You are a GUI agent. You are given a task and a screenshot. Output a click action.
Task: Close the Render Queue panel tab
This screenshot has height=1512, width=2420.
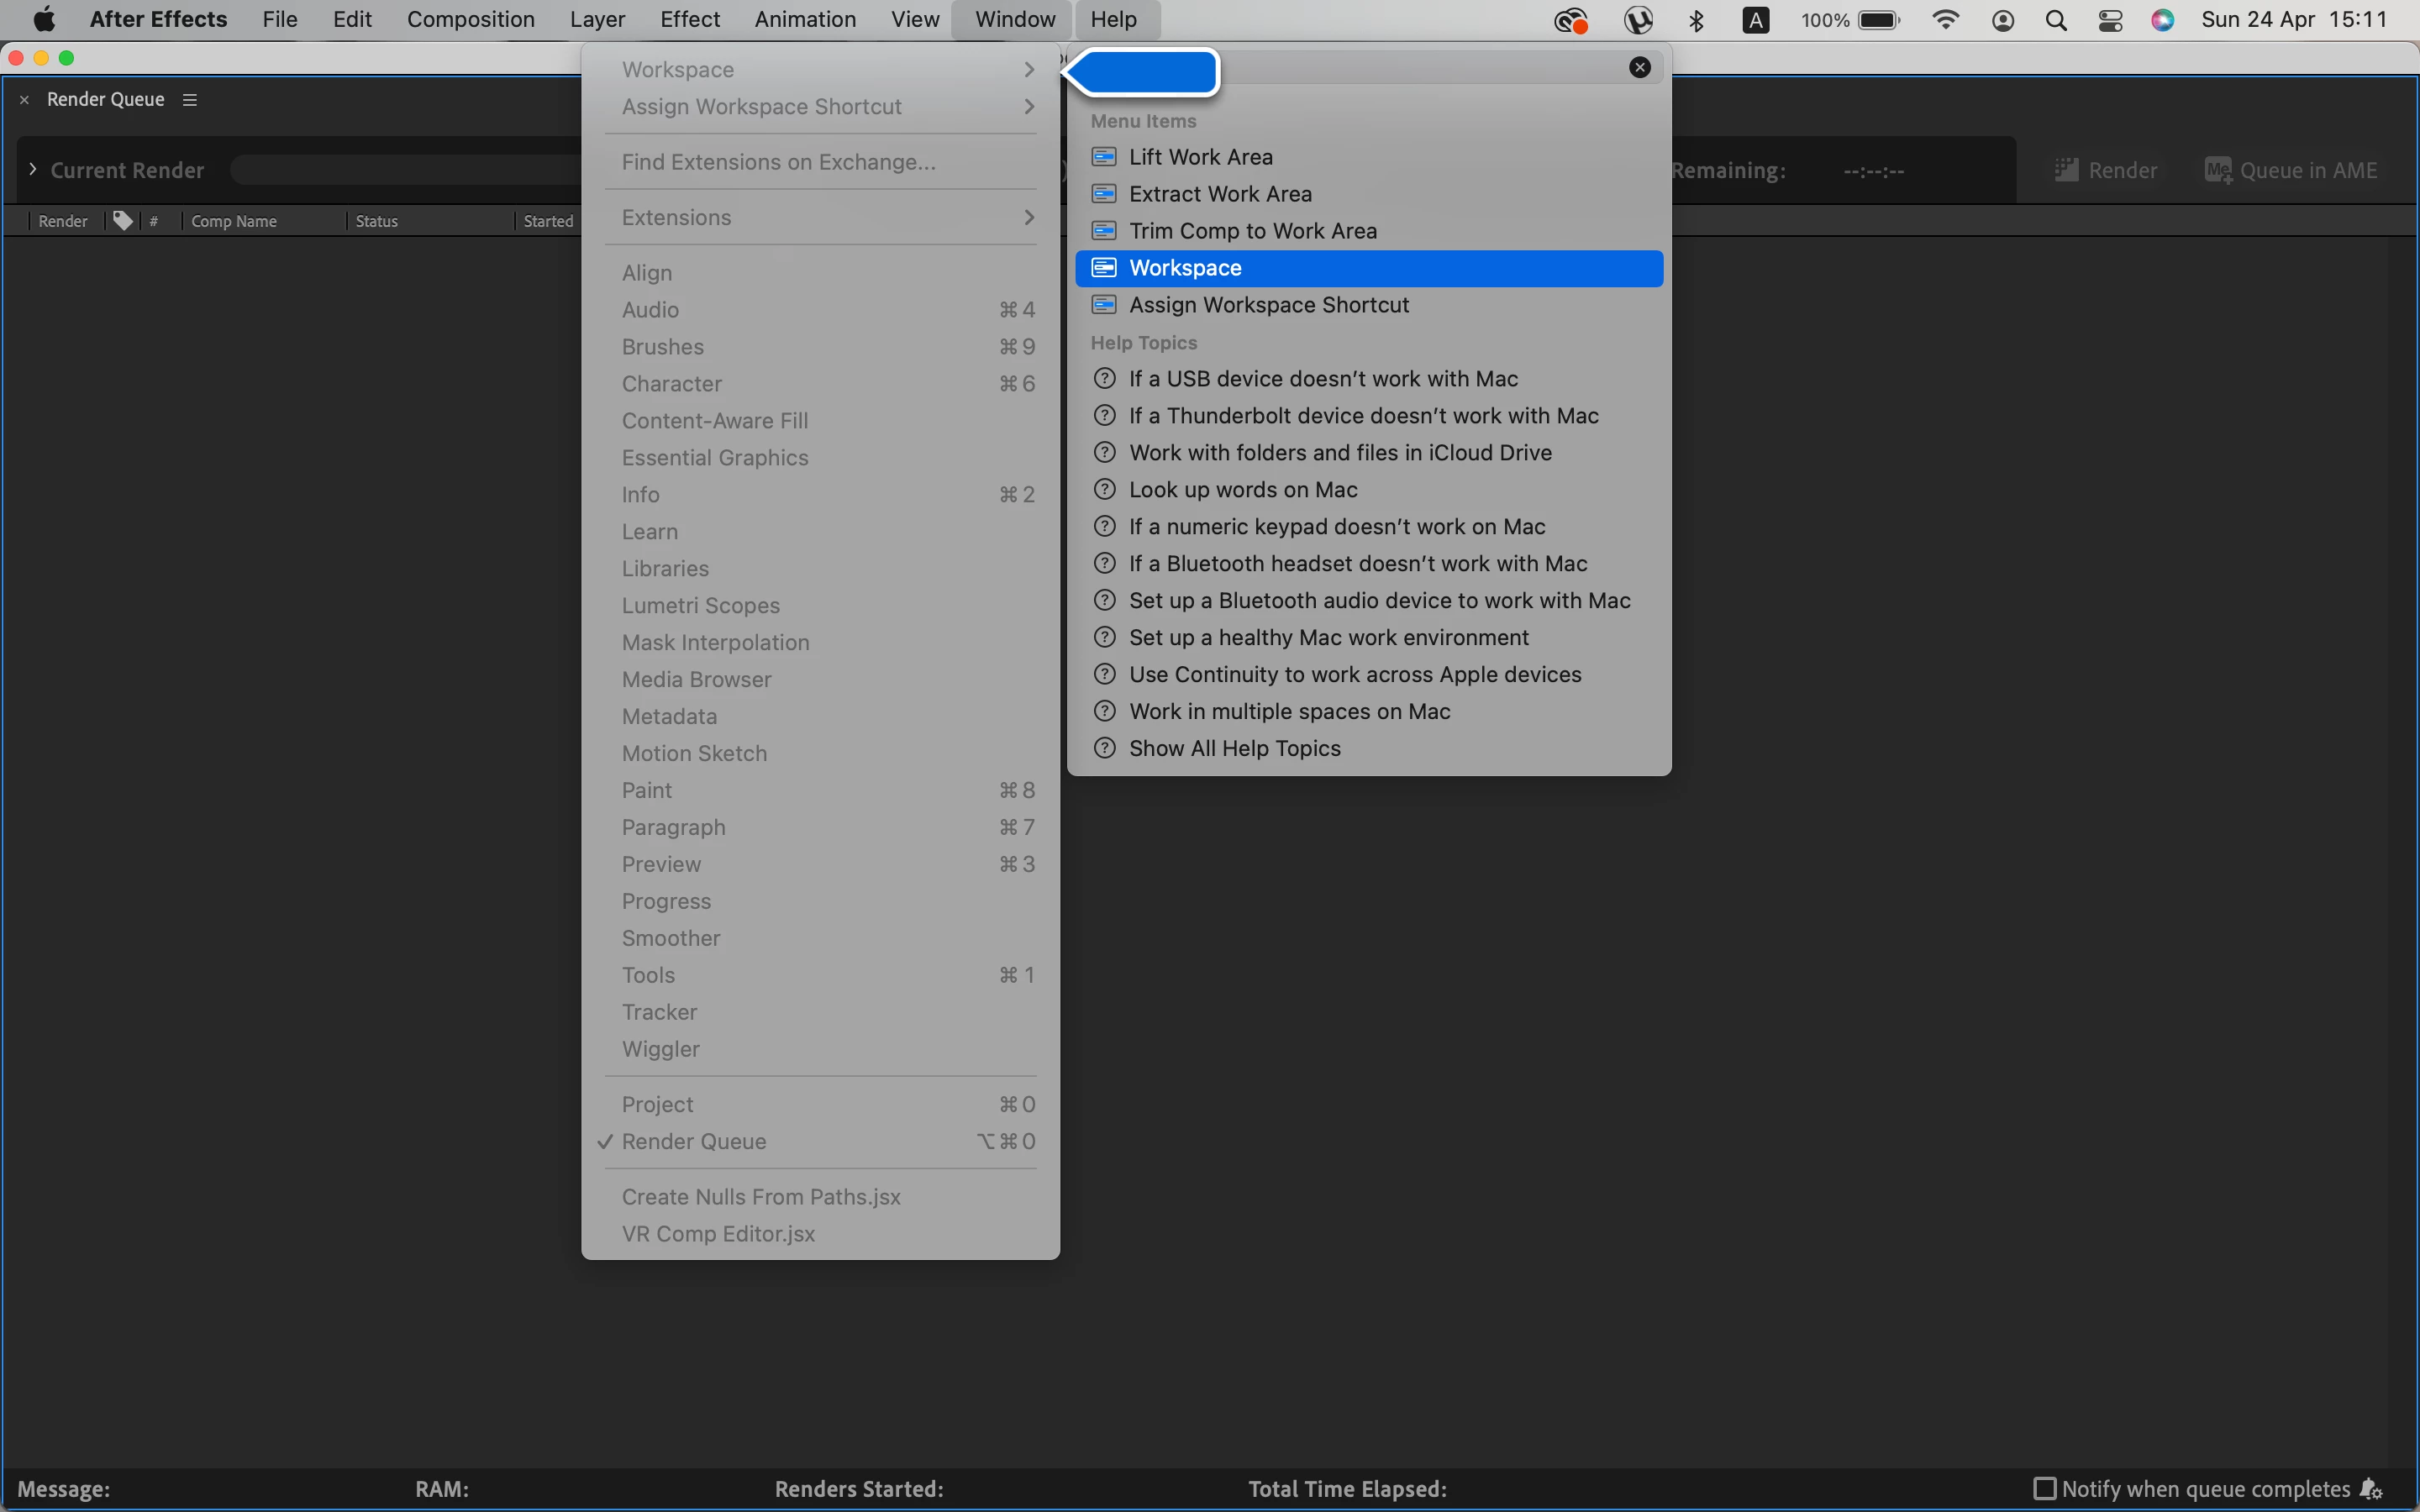(x=24, y=100)
